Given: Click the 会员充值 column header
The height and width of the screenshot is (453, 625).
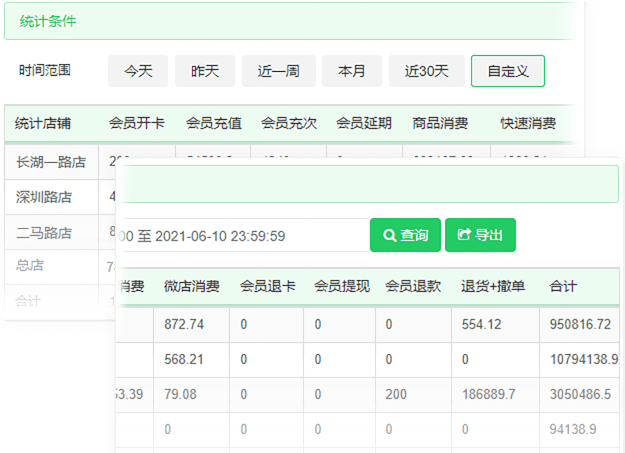Looking at the screenshot, I should 214,123.
